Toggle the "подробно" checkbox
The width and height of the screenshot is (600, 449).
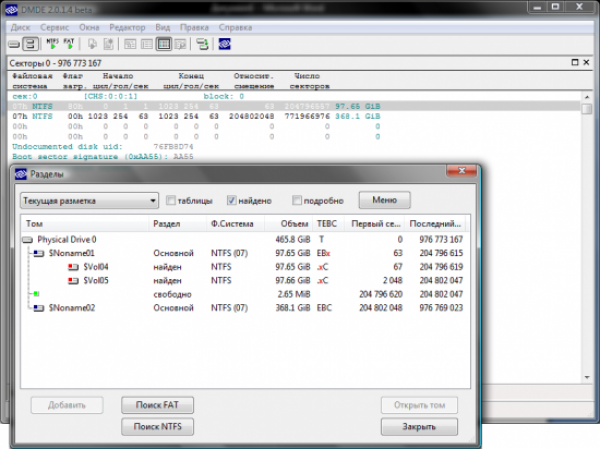[x=297, y=200]
